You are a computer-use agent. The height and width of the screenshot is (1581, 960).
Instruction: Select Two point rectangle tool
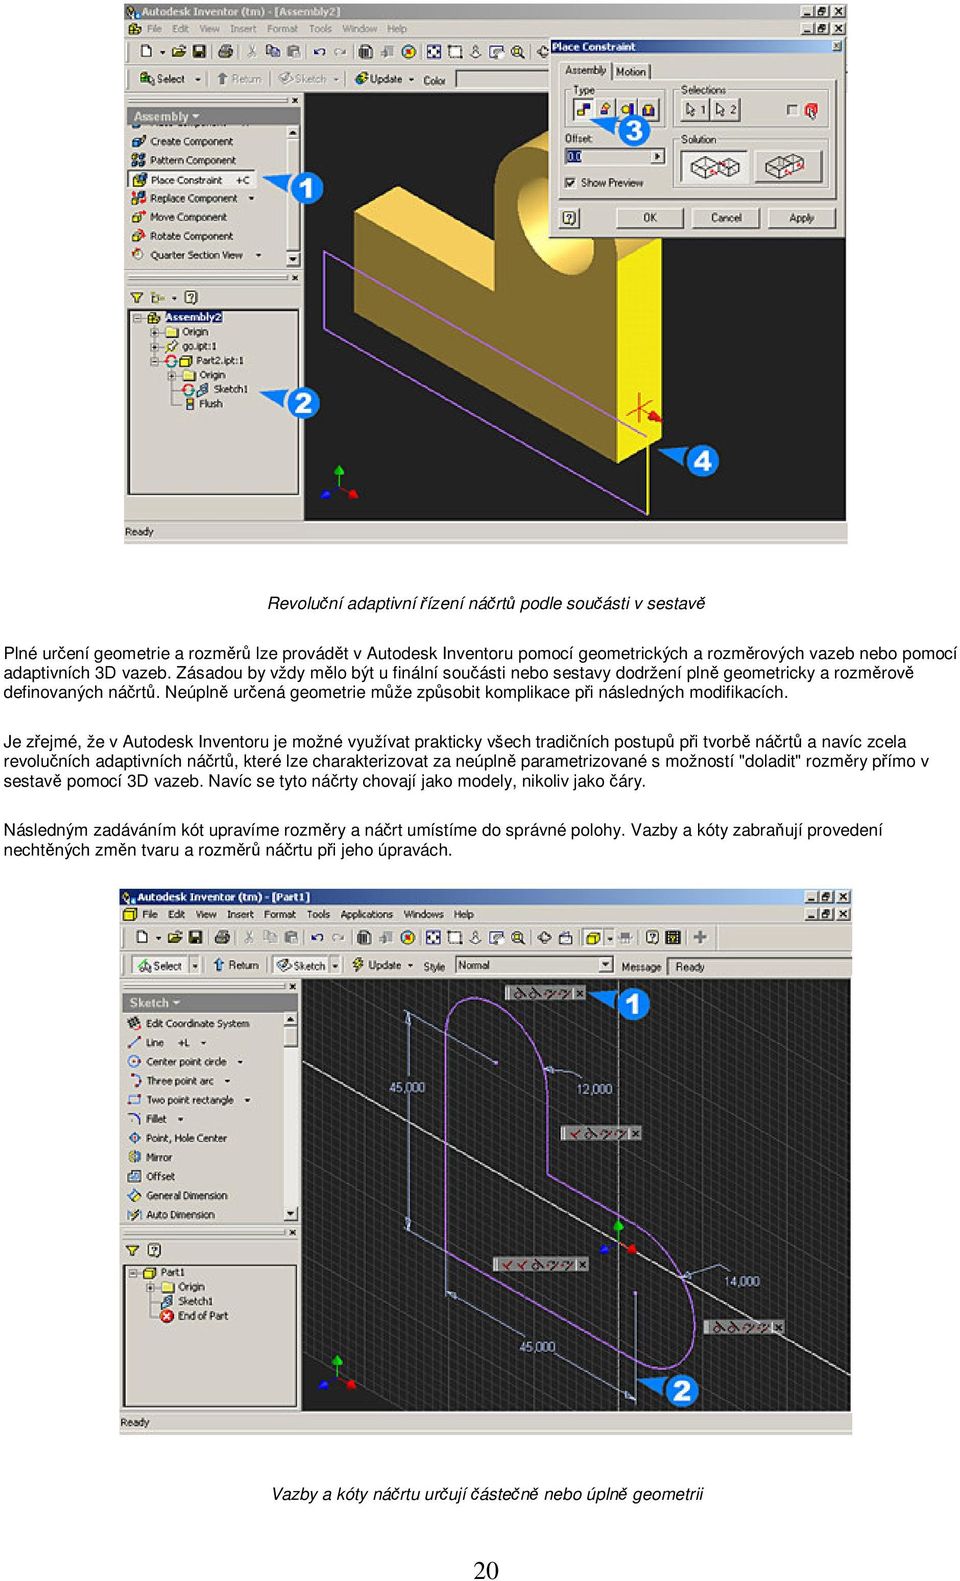[182, 1100]
